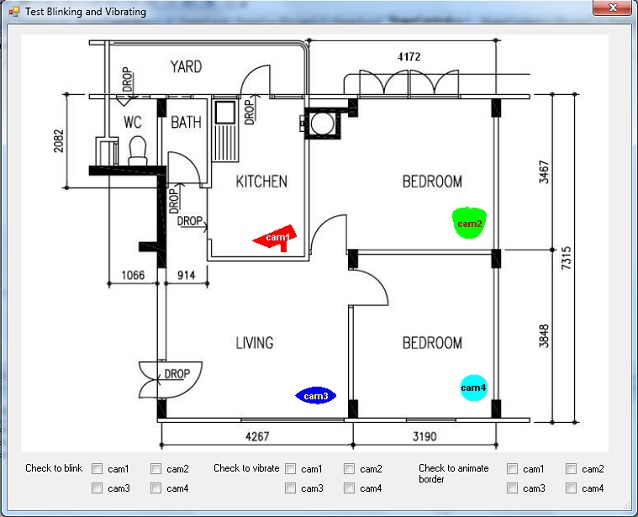Toggle blink checkbox for cam3
The width and height of the screenshot is (638, 517).
(x=97, y=488)
